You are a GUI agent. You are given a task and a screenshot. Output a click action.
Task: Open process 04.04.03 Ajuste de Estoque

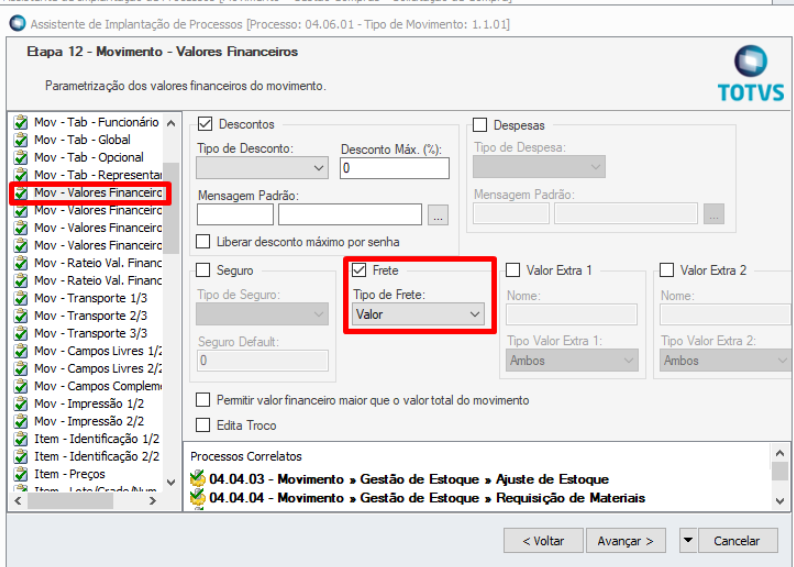409,479
